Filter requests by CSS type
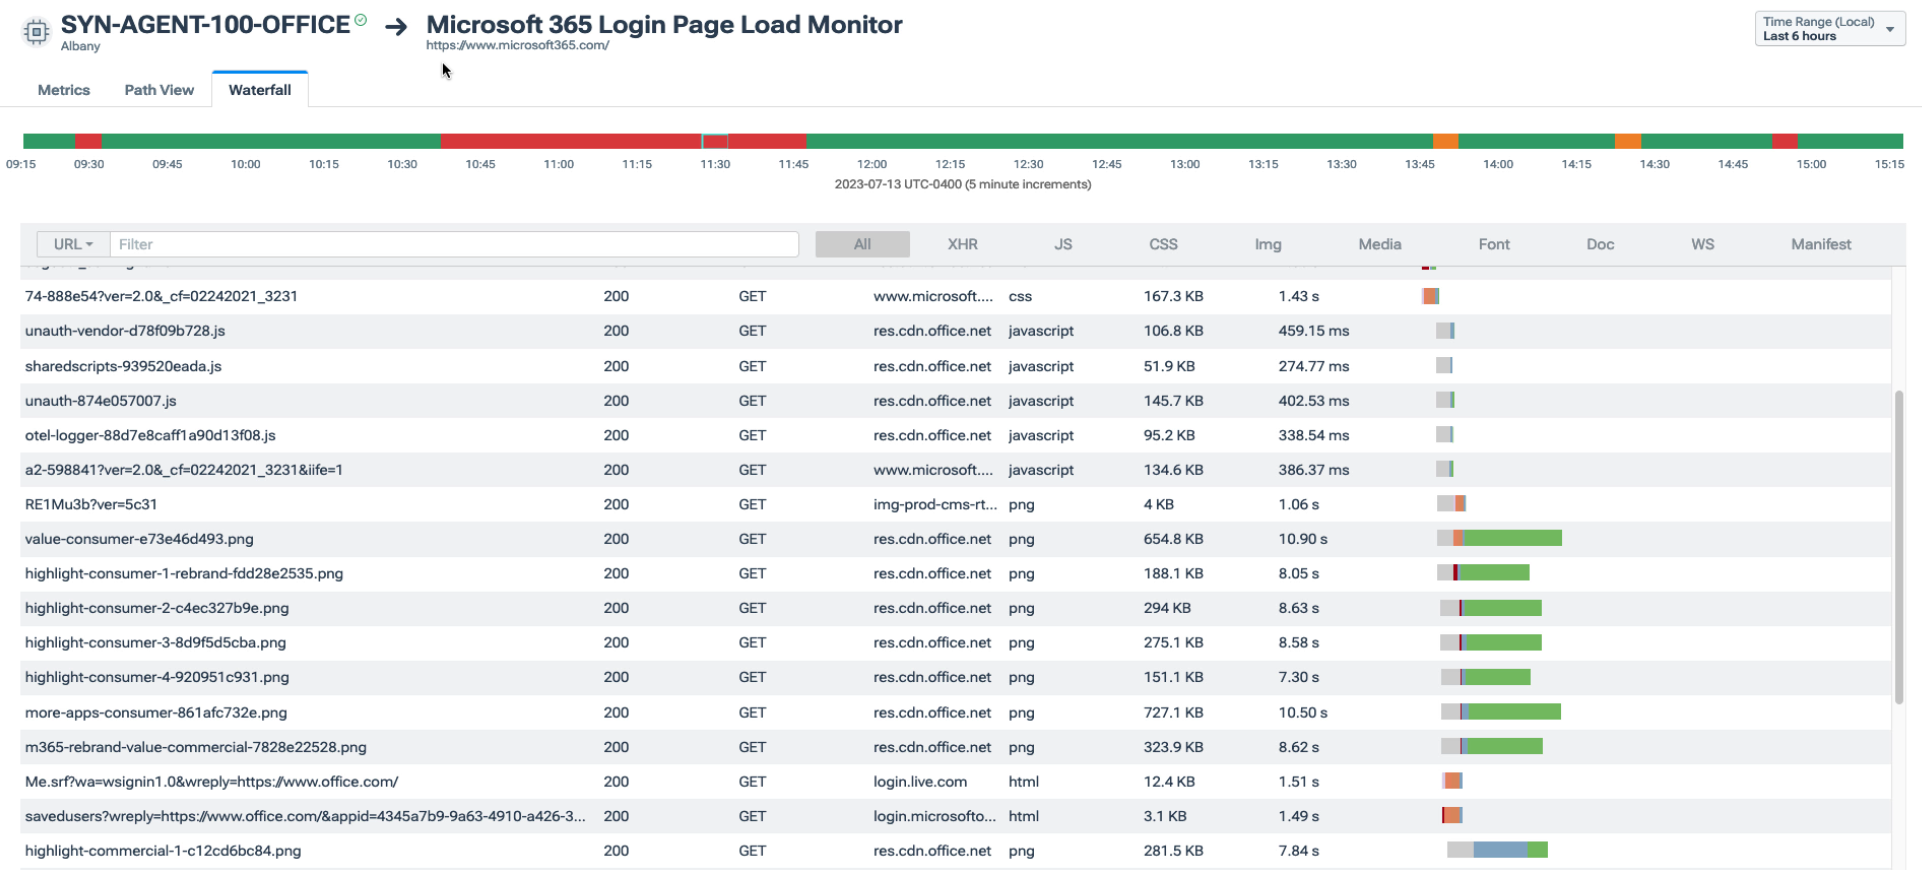Viewport: 1922px width, 877px height. click(1163, 244)
